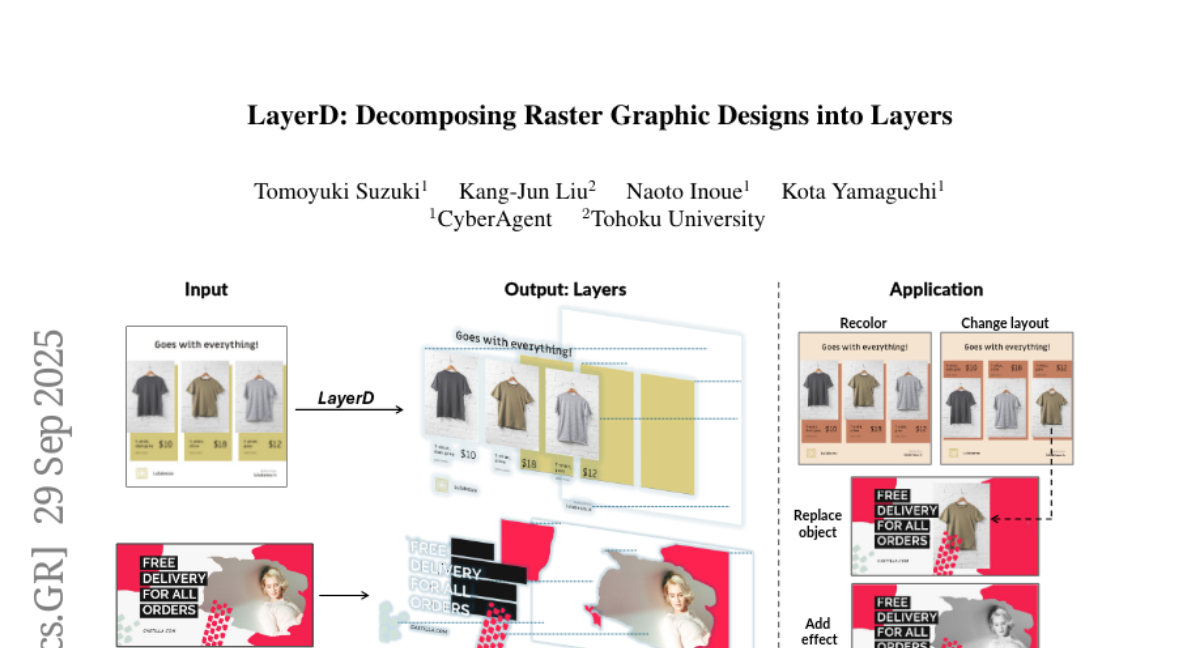Click the arrow labeled LayerD

[349, 409]
